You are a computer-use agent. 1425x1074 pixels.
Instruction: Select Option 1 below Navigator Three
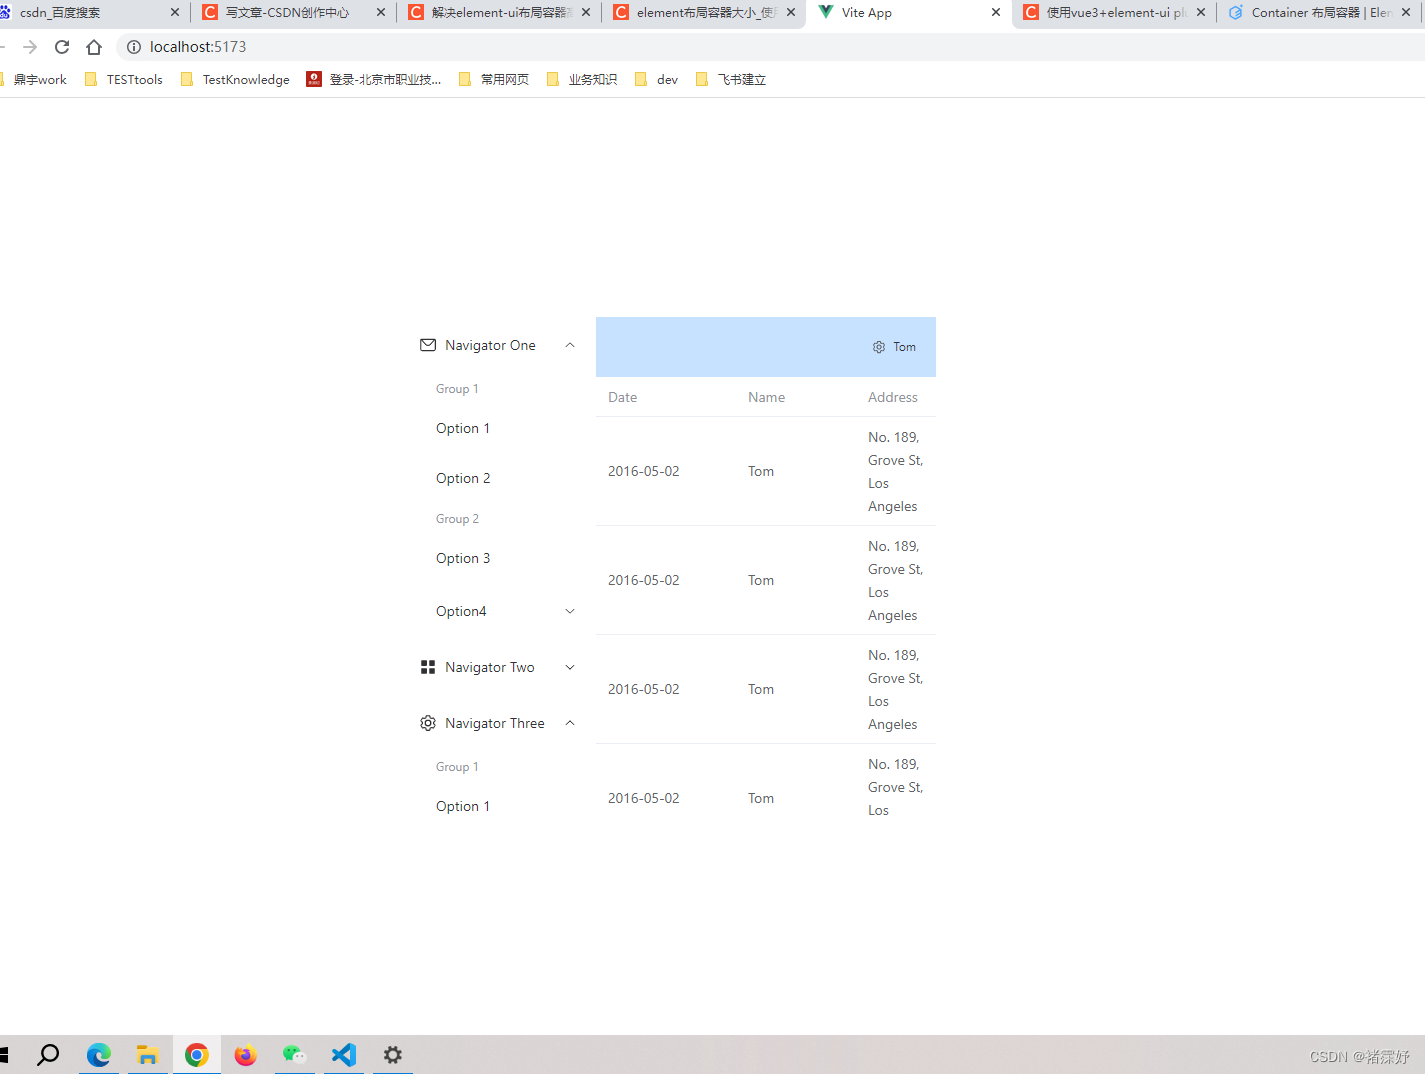(x=462, y=806)
